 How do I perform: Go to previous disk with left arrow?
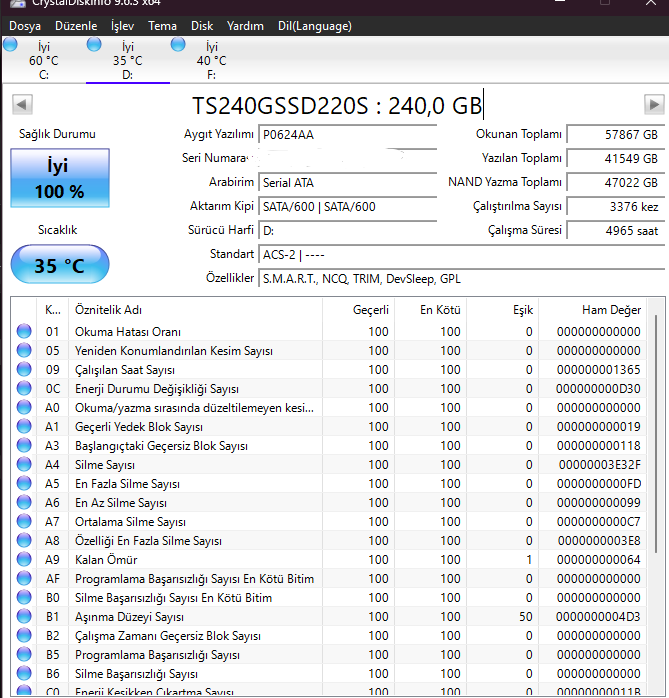[x=22, y=105]
